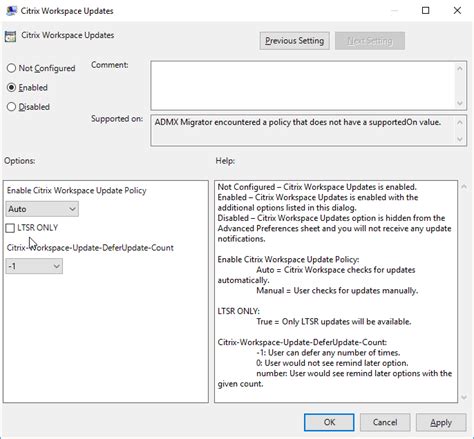Maximize the Citrix Workspace Updates window
Viewport: 474px width, 439px height.
426,11
